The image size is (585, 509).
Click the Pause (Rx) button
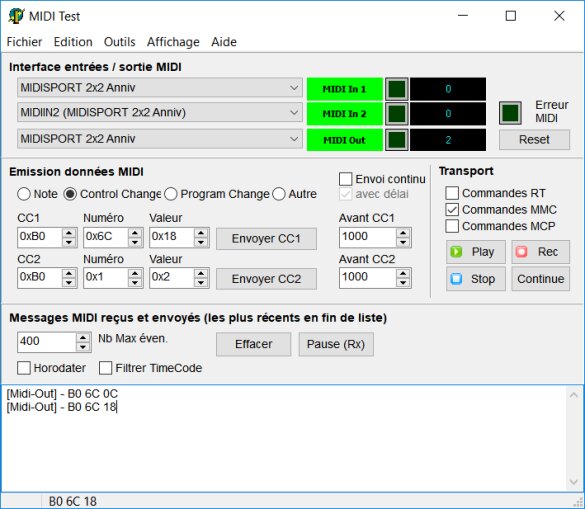tap(336, 344)
